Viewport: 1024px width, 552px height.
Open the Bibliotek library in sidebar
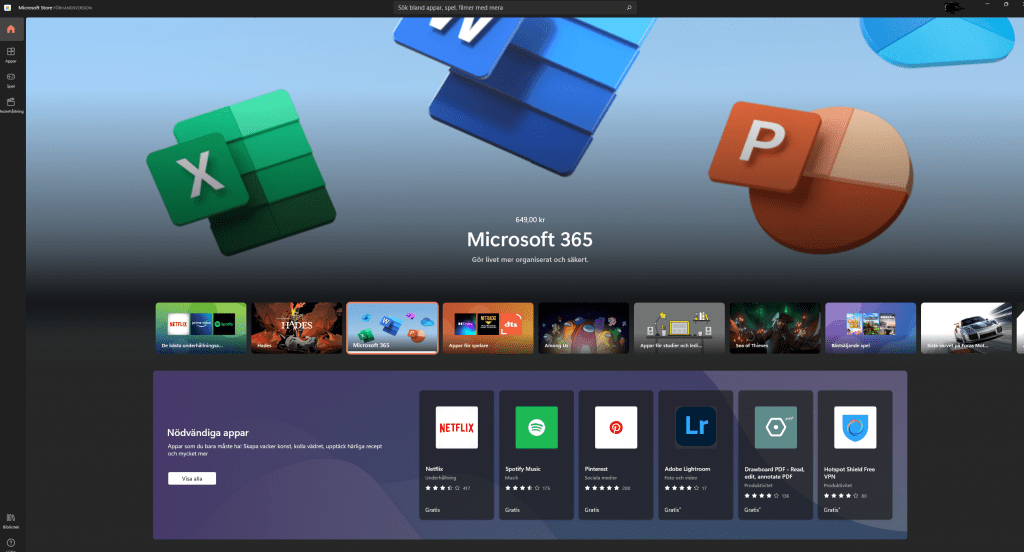11,521
